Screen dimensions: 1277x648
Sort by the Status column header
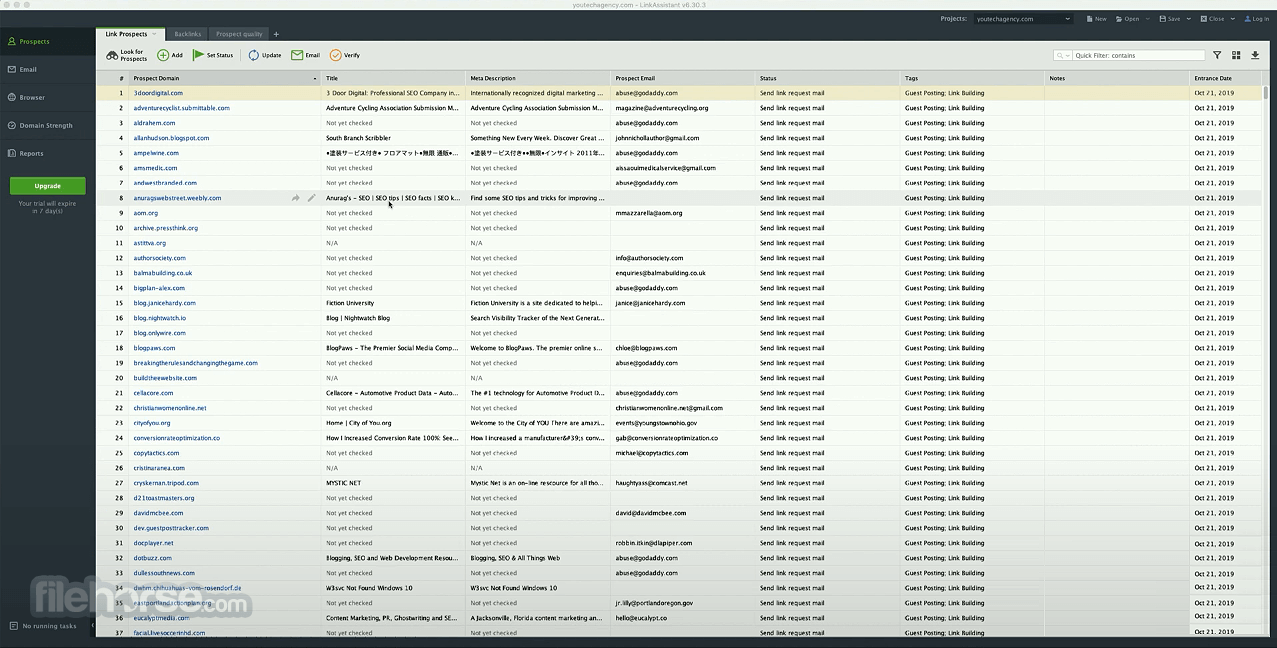coord(827,78)
